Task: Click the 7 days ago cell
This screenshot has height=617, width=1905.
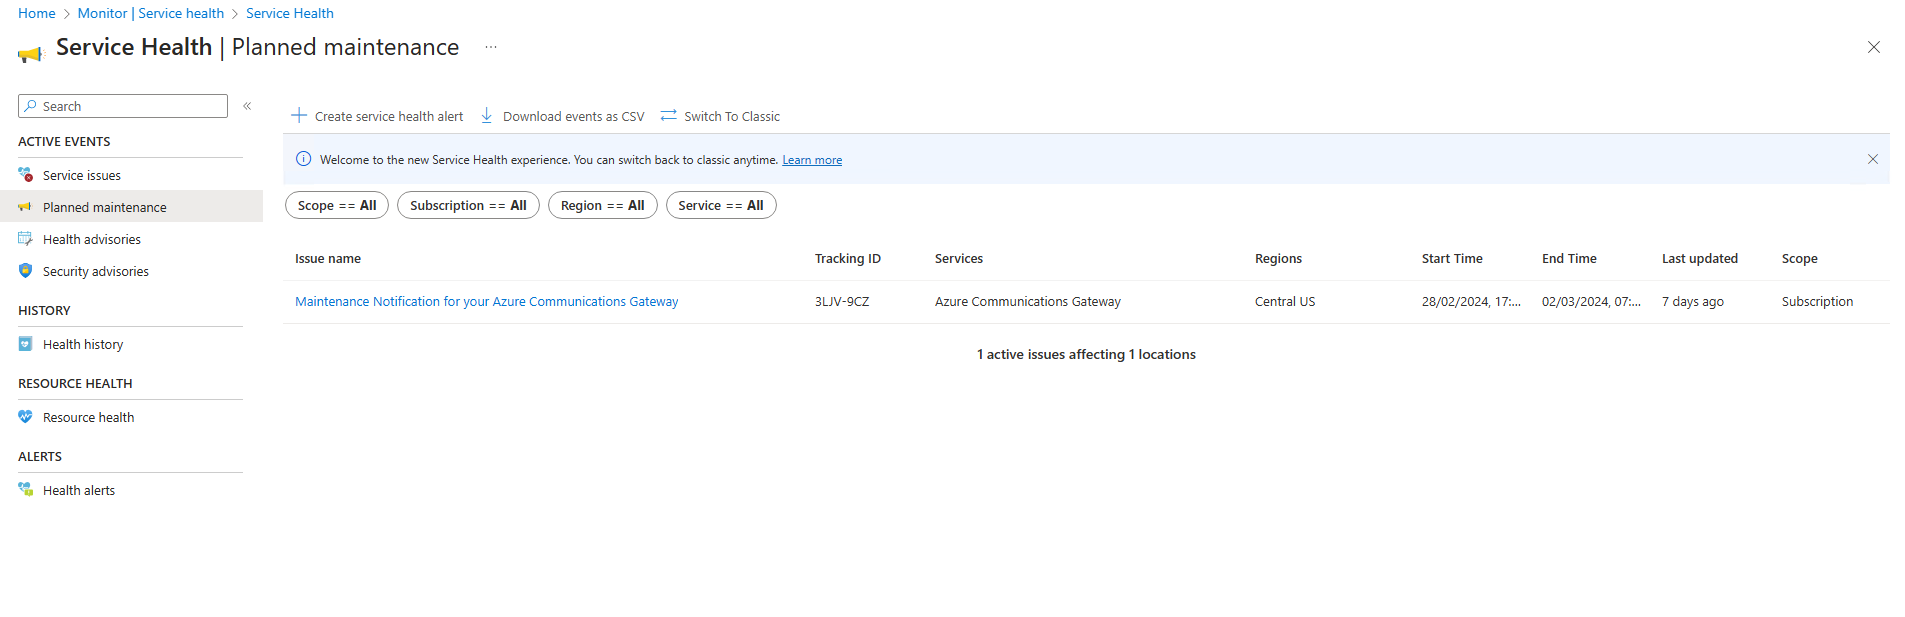Action: click(1693, 301)
